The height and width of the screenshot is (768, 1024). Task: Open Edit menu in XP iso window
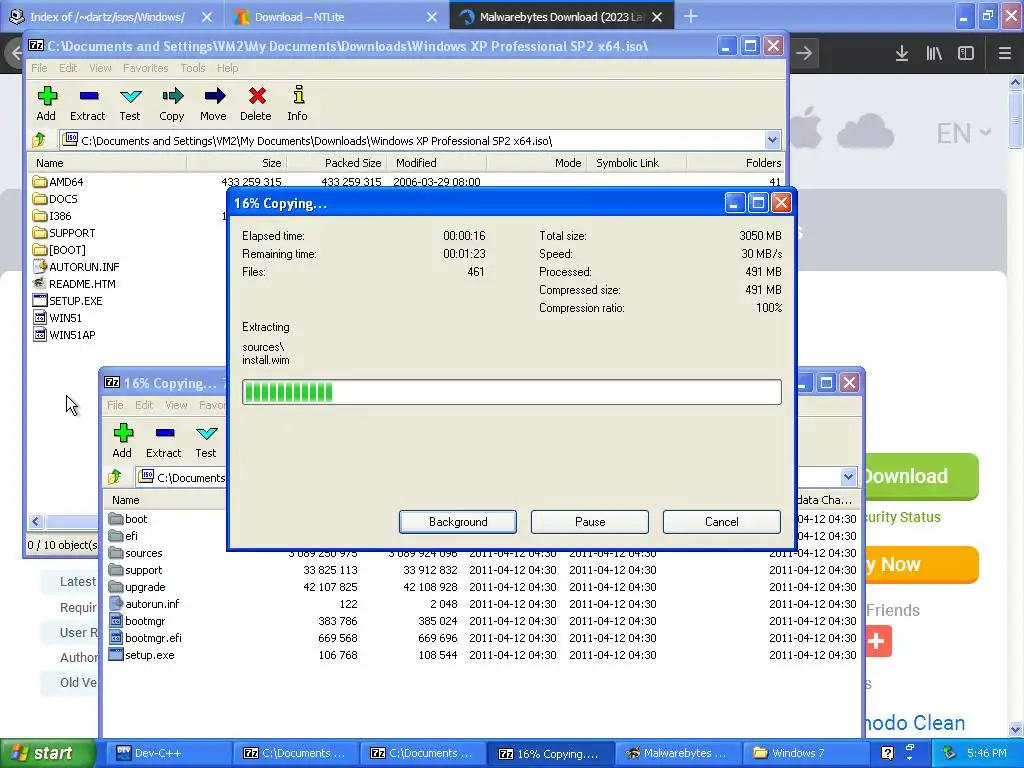pos(68,68)
